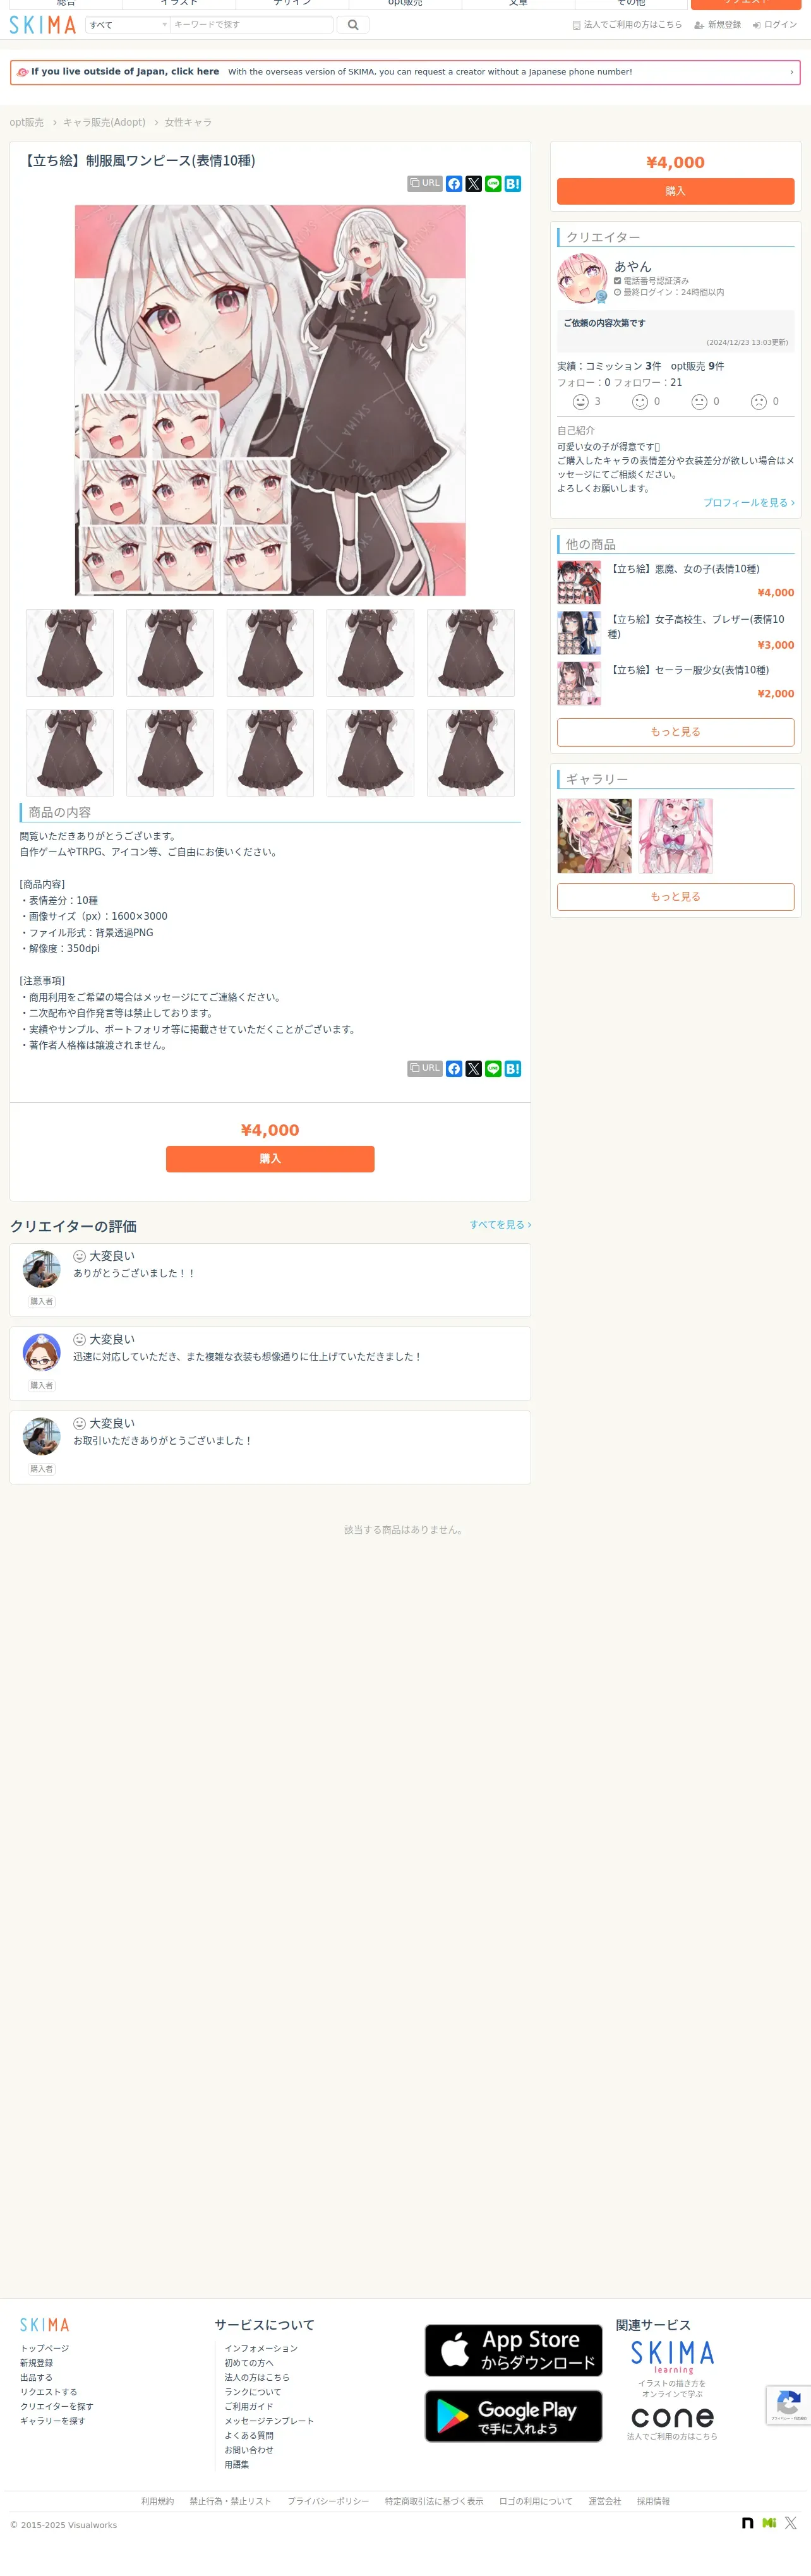The image size is (811, 2576).
Task: Share on LINE using the lower icon
Action: pos(493,1069)
